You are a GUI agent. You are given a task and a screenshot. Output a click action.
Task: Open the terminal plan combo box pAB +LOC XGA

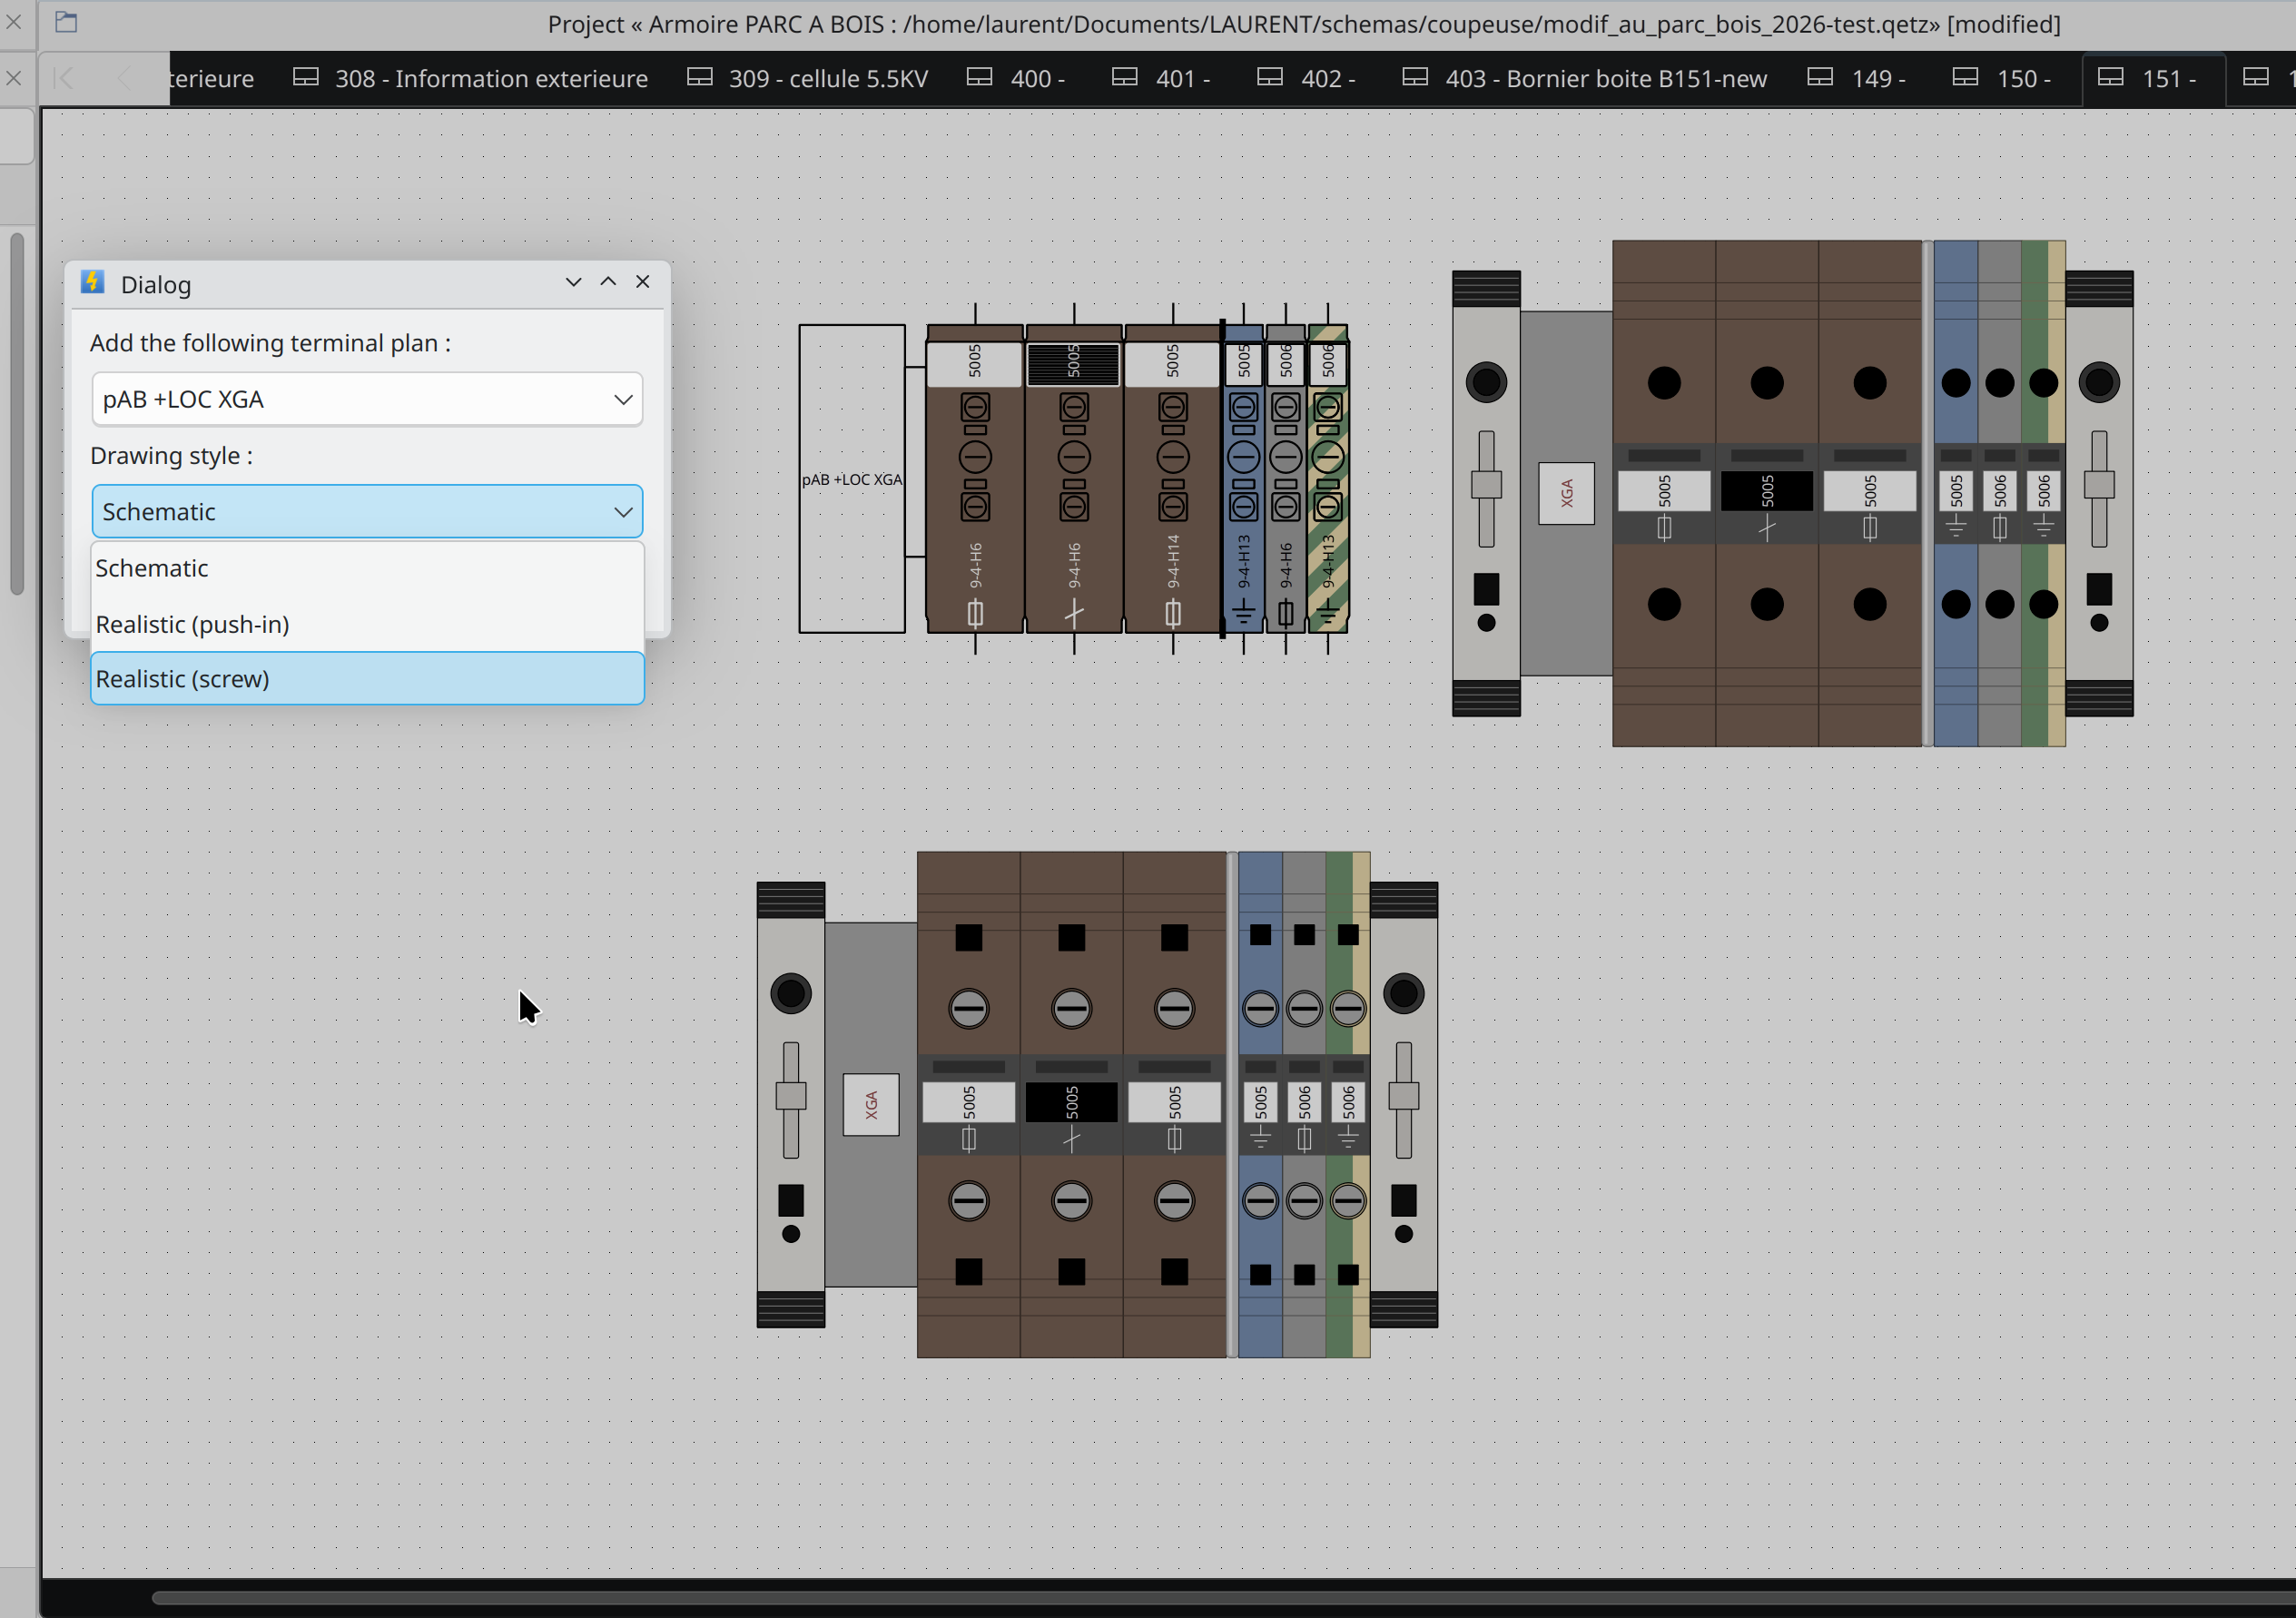point(367,399)
